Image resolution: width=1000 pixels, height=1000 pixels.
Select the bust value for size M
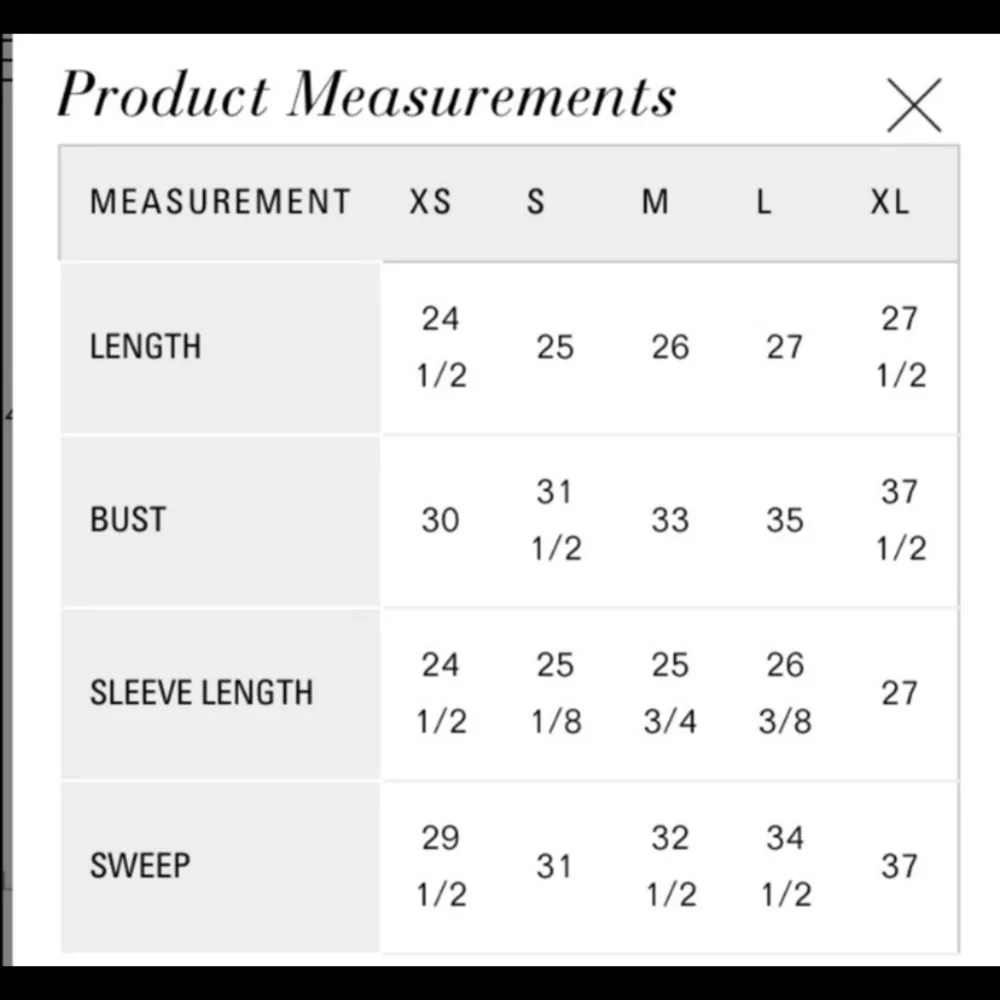(670, 520)
